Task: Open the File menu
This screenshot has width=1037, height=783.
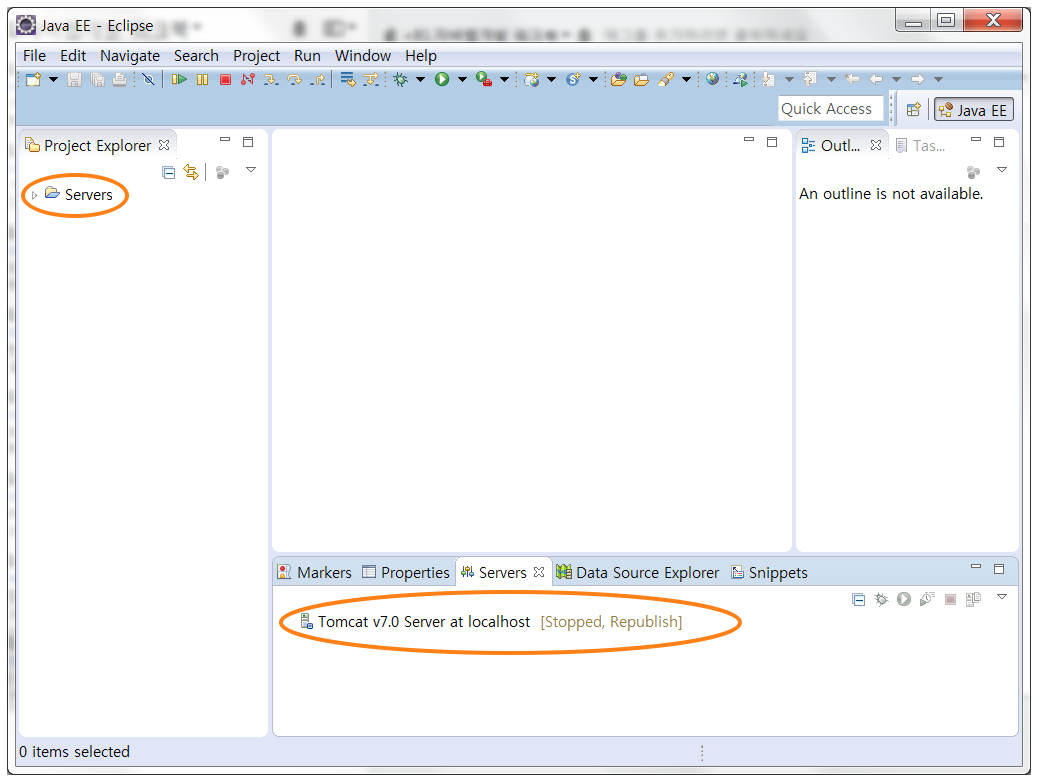Action: [x=34, y=56]
